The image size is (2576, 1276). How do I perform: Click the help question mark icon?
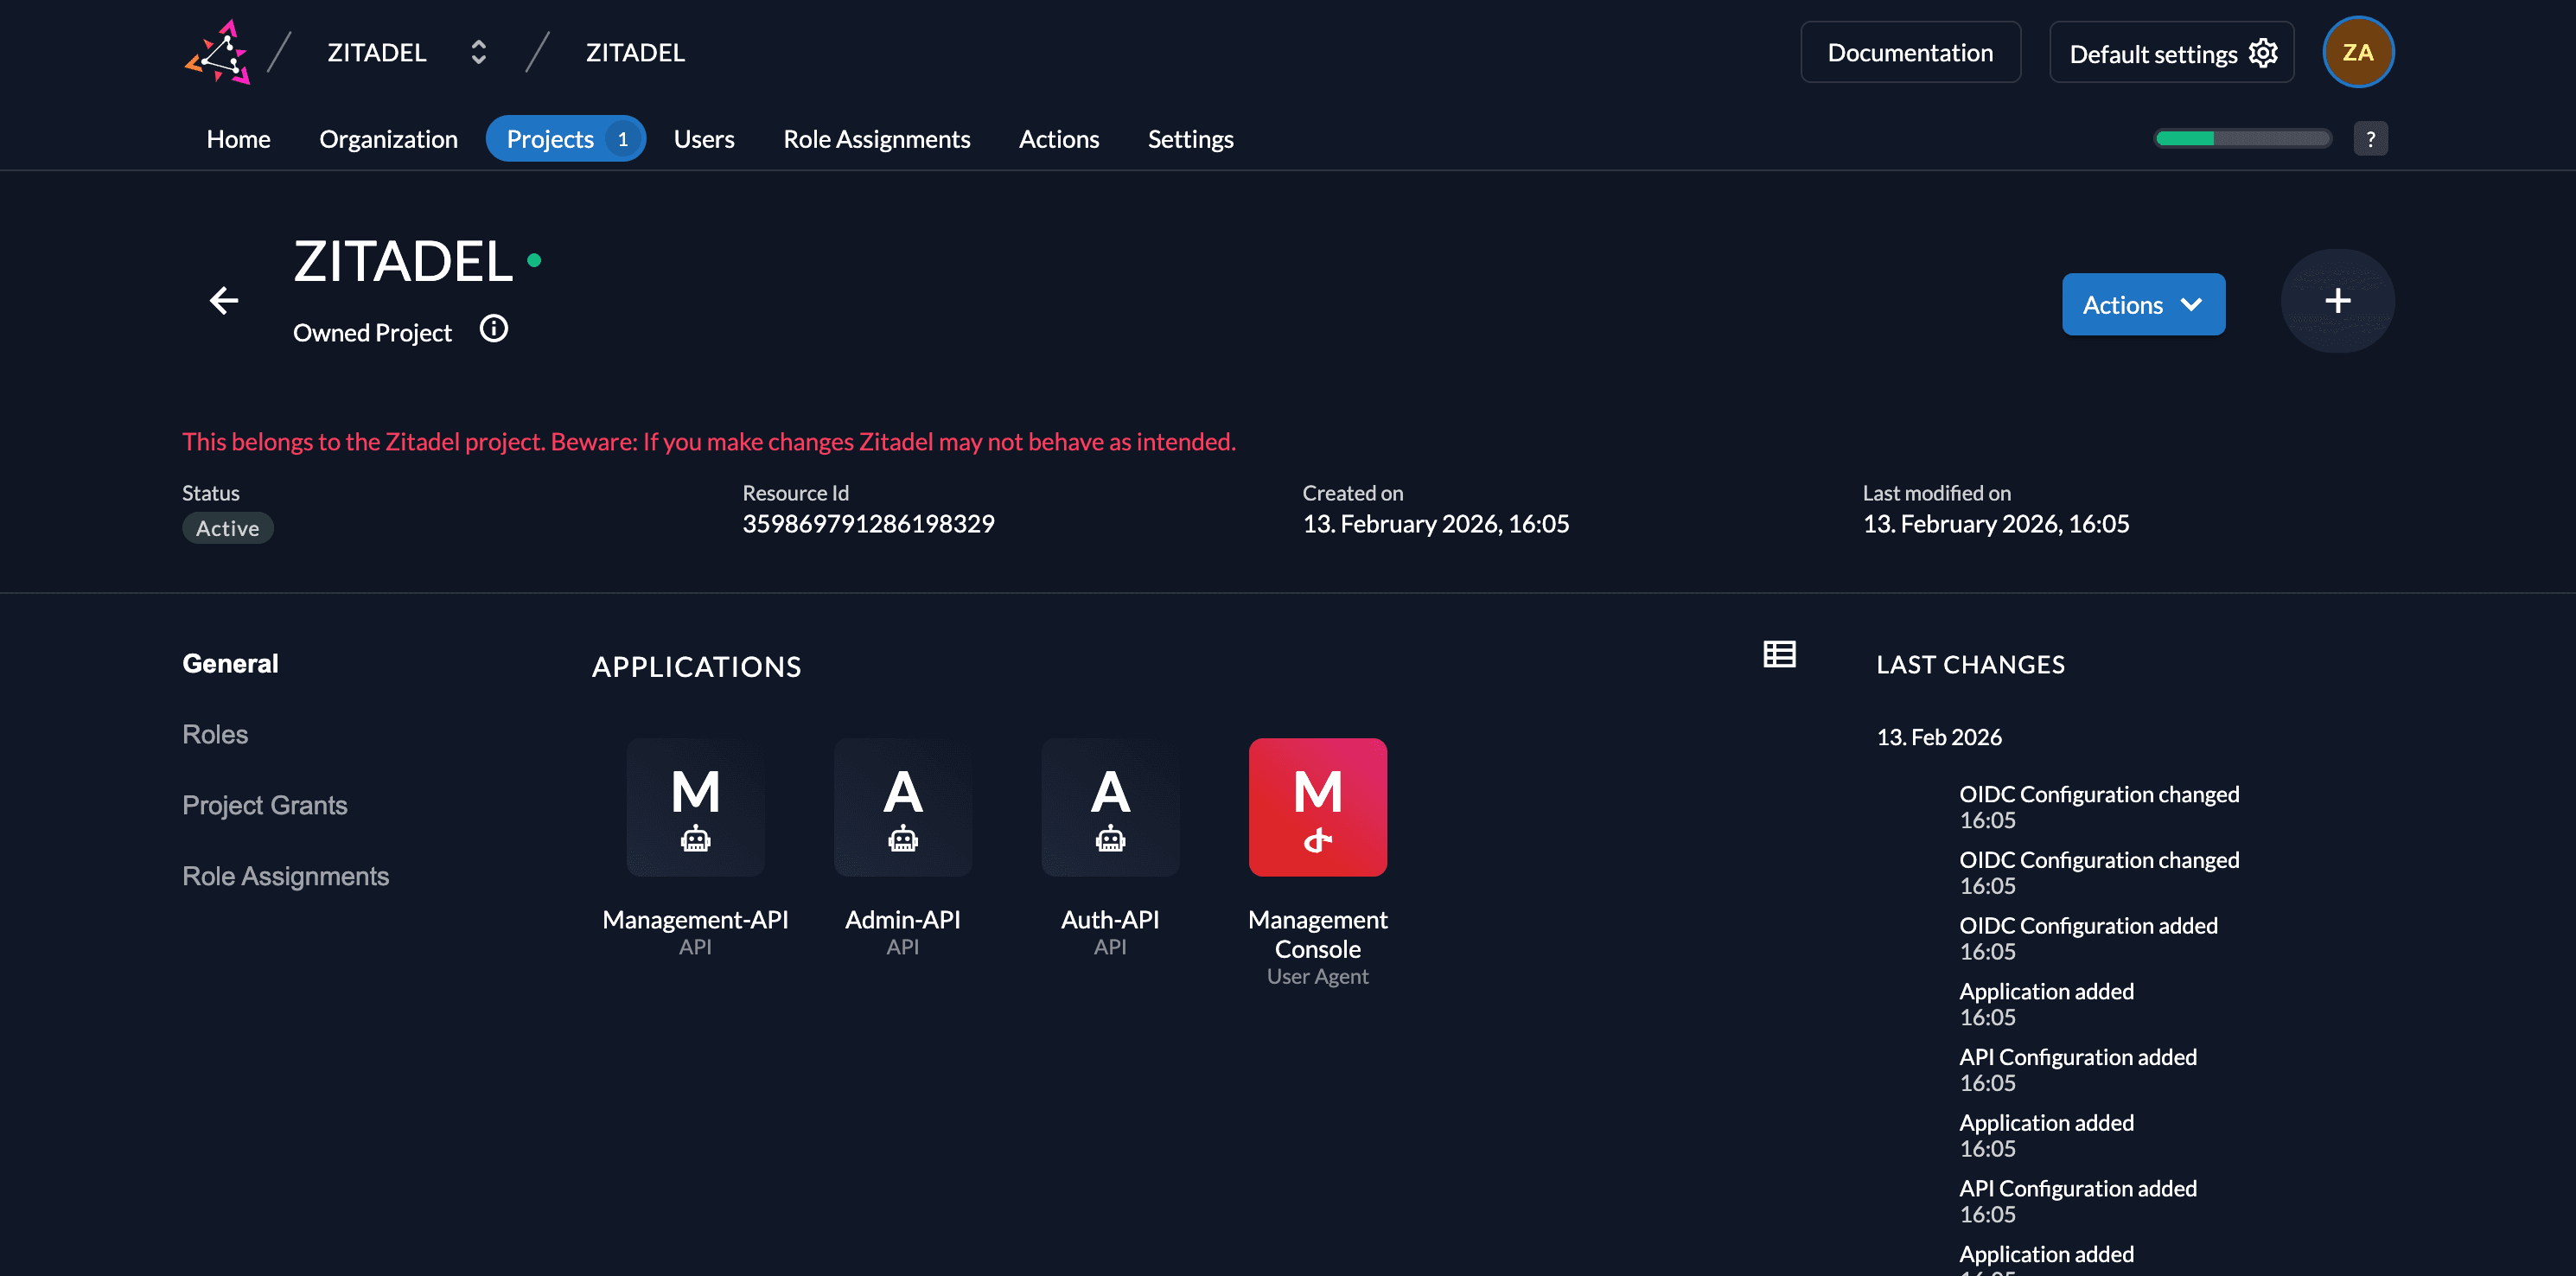(x=2370, y=138)
